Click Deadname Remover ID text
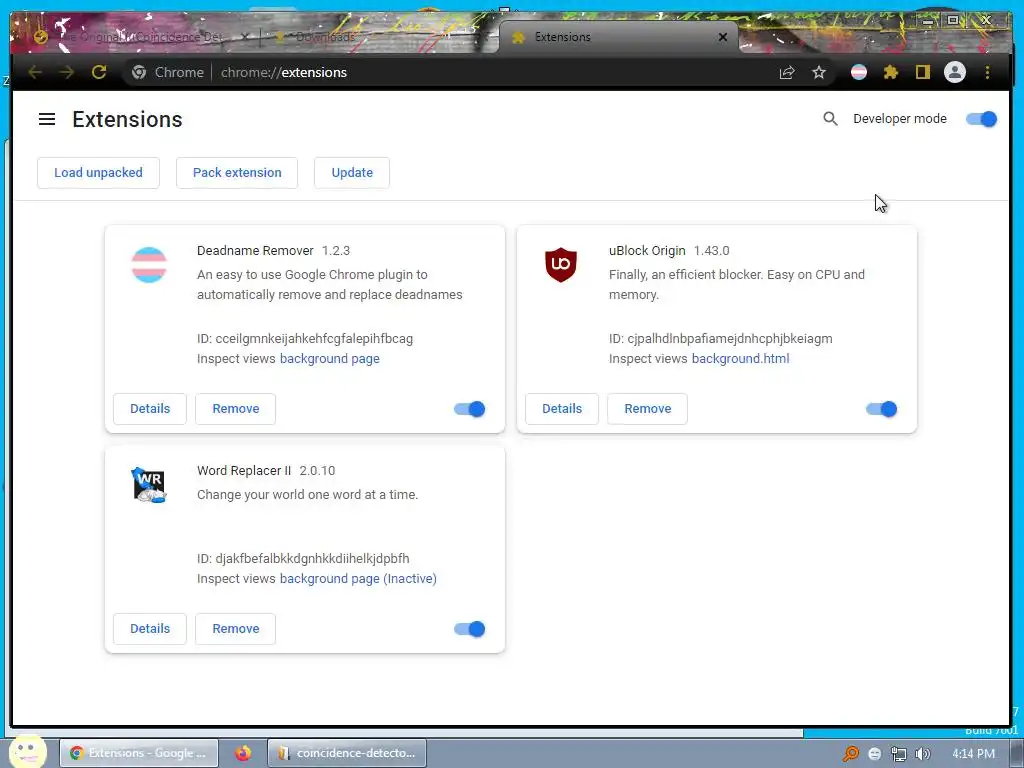 point(305,339)
